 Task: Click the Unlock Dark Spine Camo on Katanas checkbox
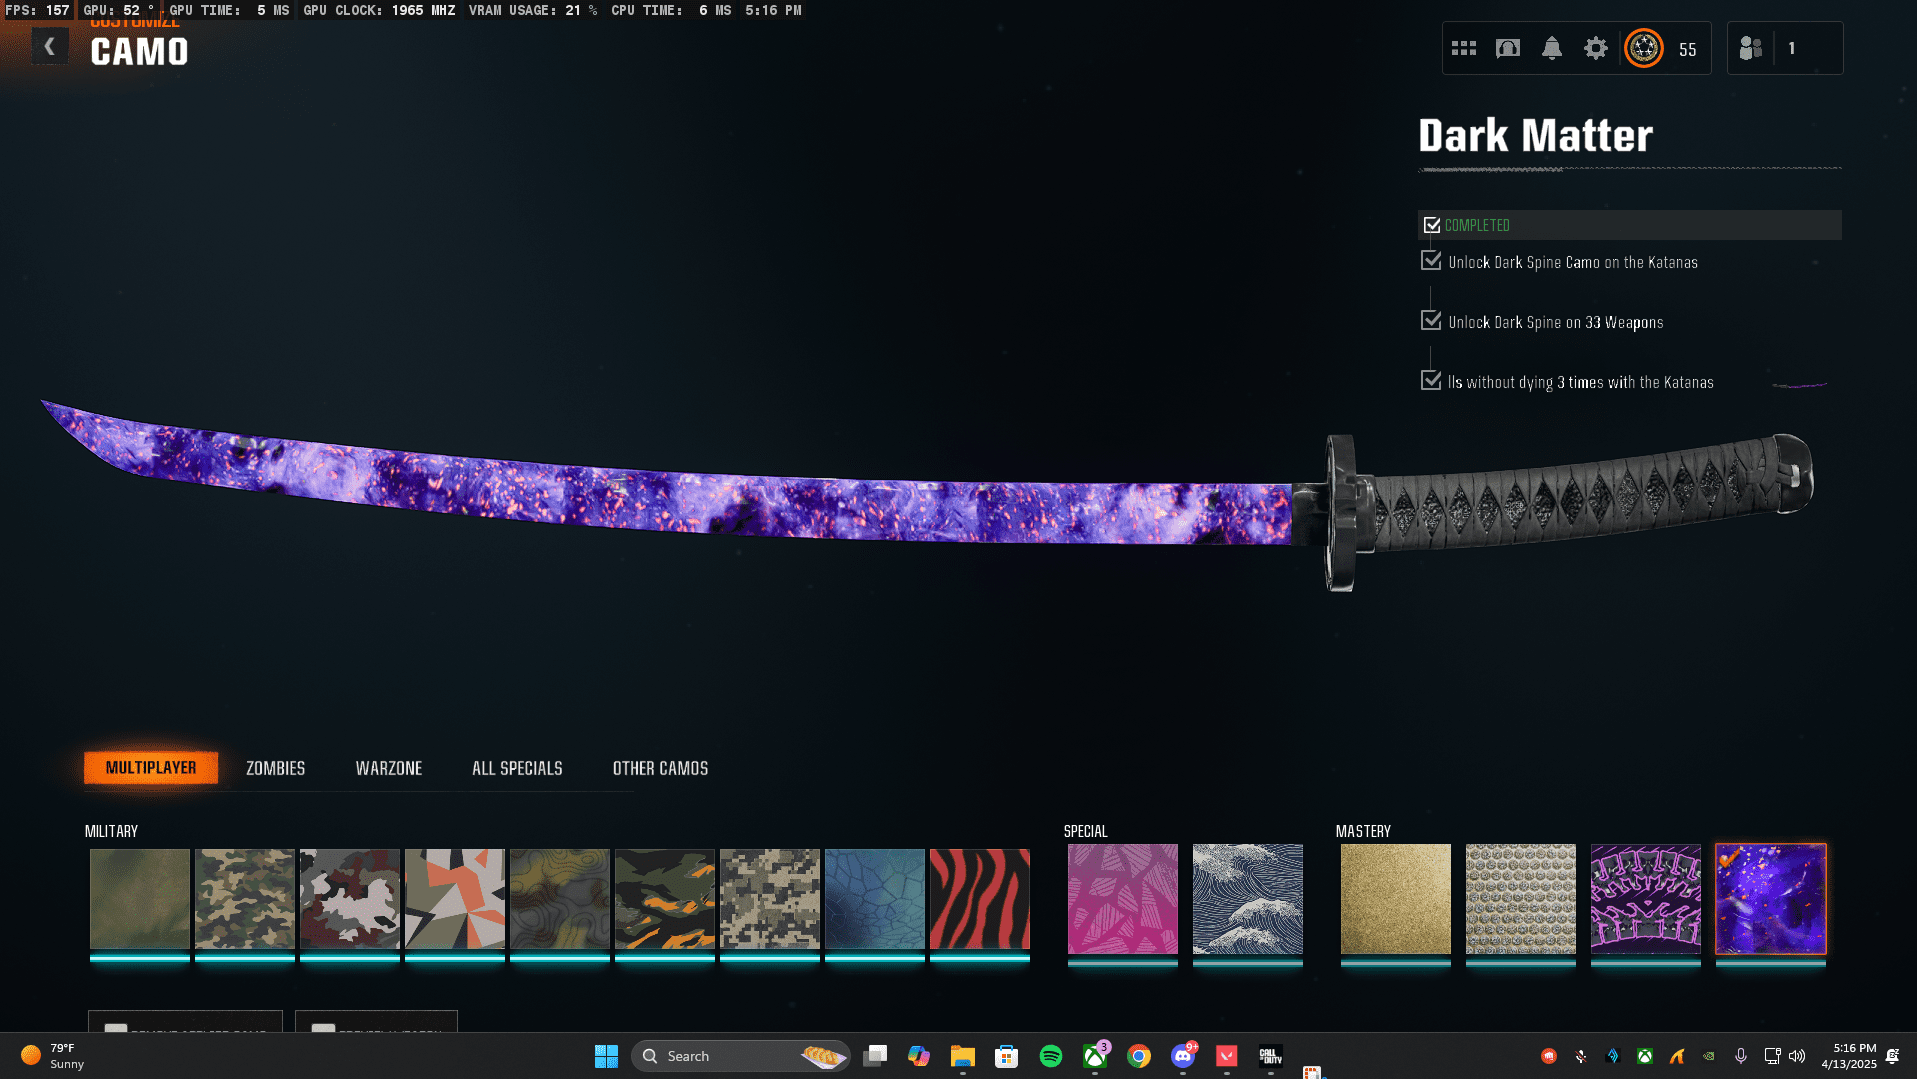pos(1431,261)
